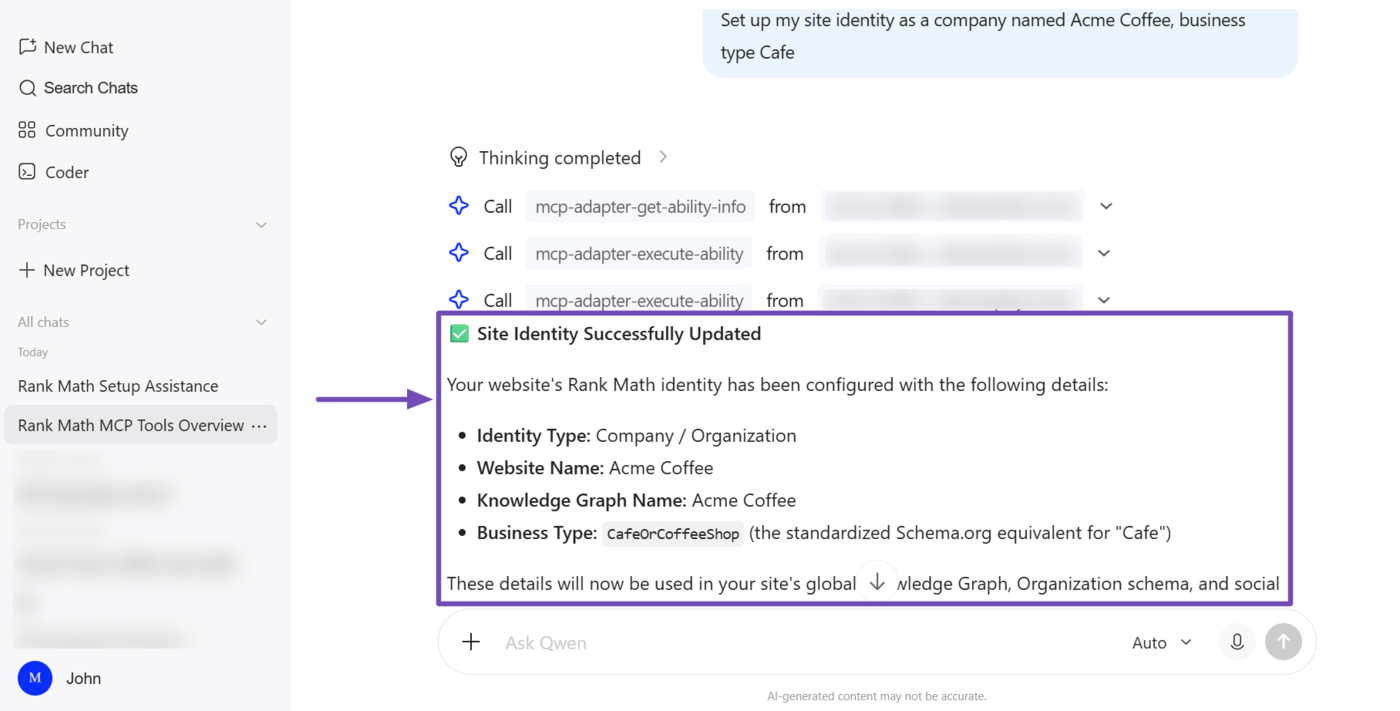Click the plus attachment icon in the input box
Image resolution: width=1400 pixels, height=711 pixels.
pyautogui.click(x=471, y=642)
